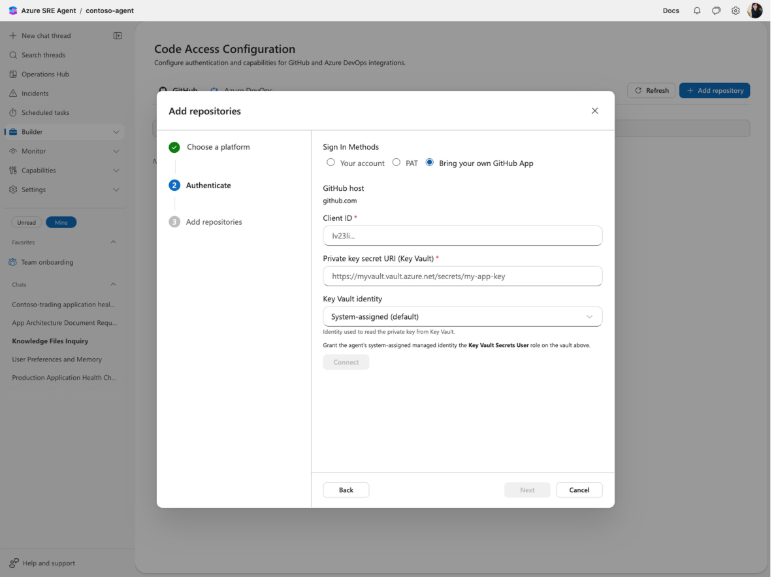The height and width of the screenshot is (577, 771).
Task: Open Contoso-trading application health chat
Action: coord(63,304)
